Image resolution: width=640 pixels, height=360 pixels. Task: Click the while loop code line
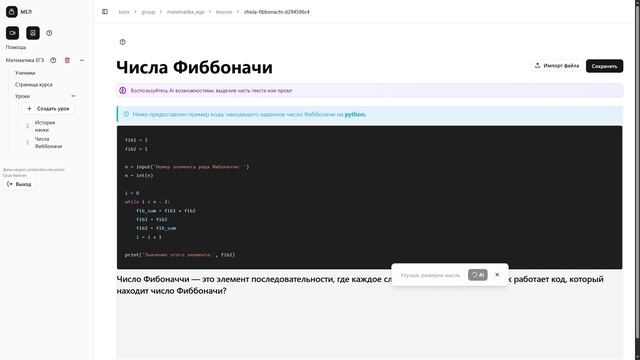tap(147, 202)
